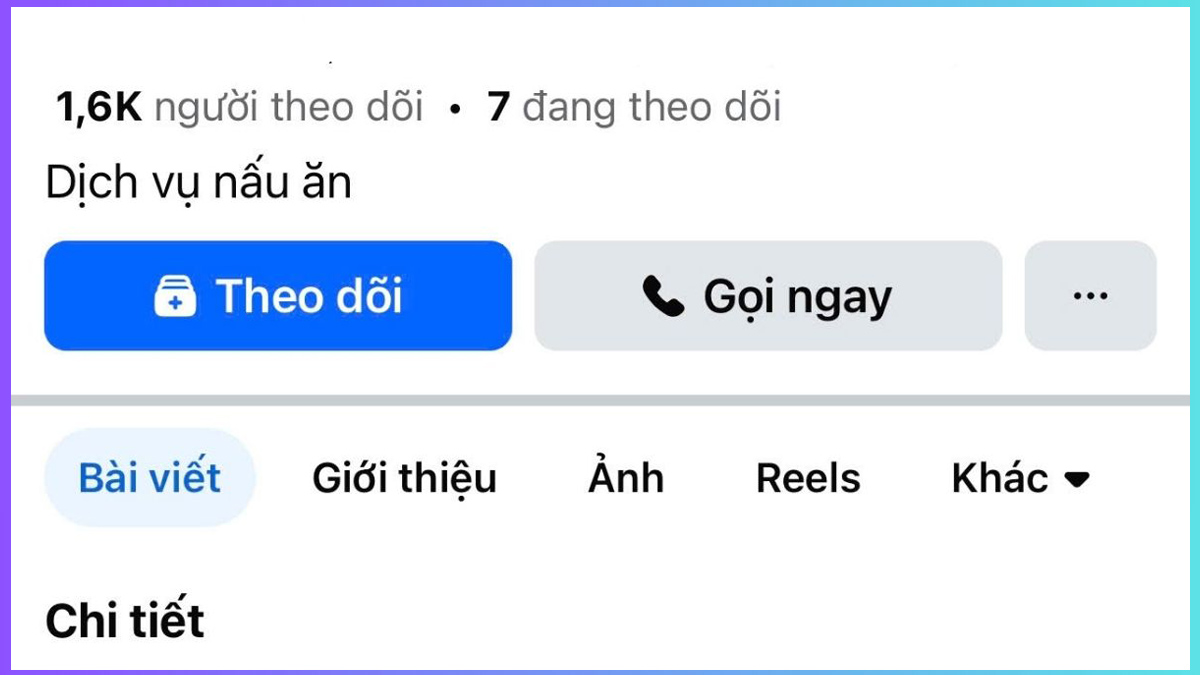1200x675 pixels.
Task: Click the Gọi ngay text label
Action: point(797,298)
